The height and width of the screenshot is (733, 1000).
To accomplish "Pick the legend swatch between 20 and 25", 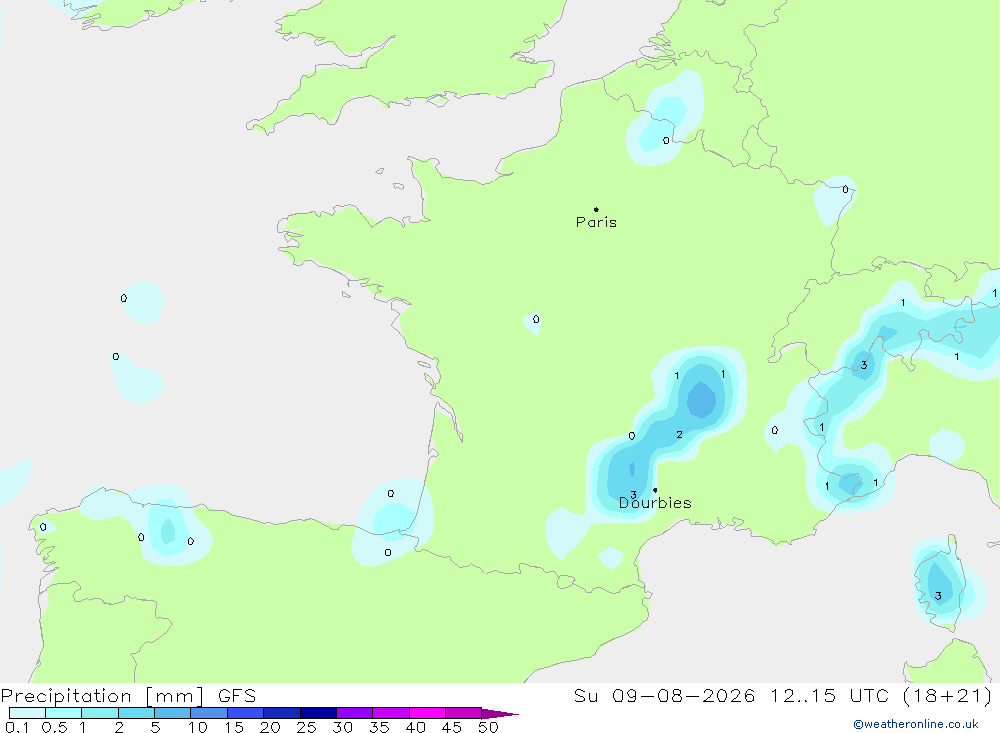I will coord(281,713).
